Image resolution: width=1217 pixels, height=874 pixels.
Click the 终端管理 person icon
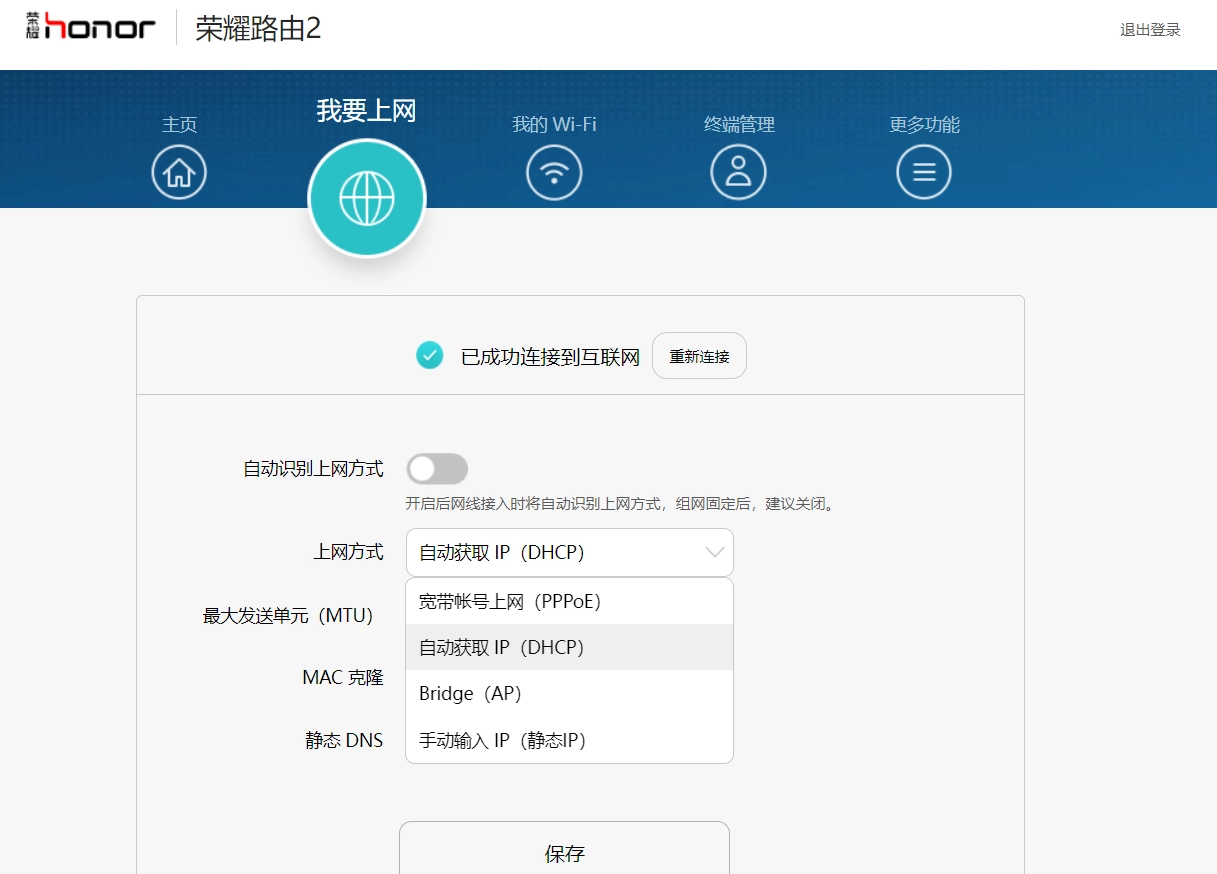pos(739,172)
